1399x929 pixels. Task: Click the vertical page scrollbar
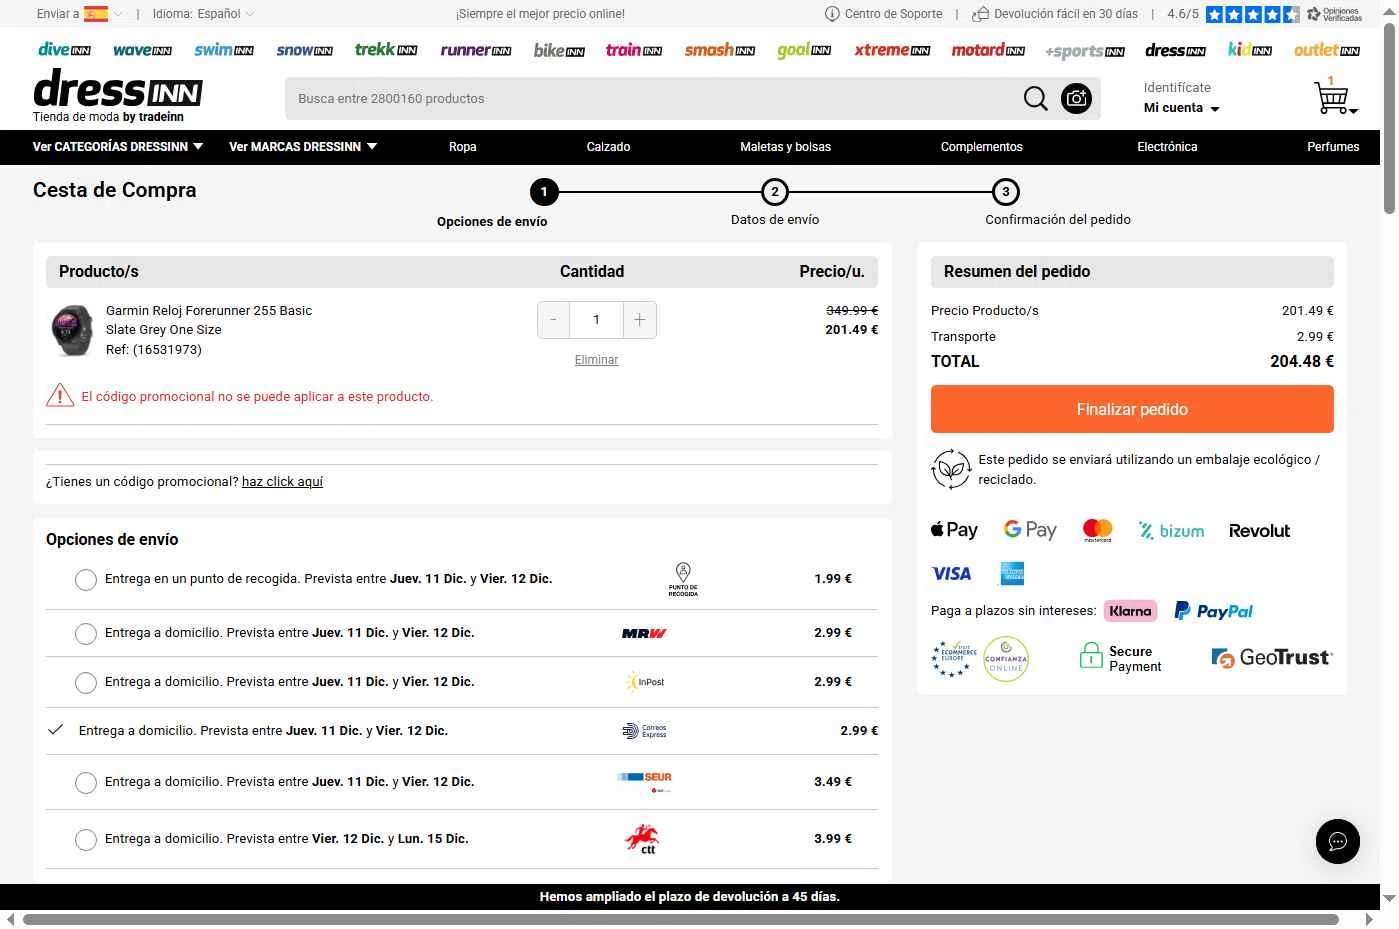(x=1389, y=117)
